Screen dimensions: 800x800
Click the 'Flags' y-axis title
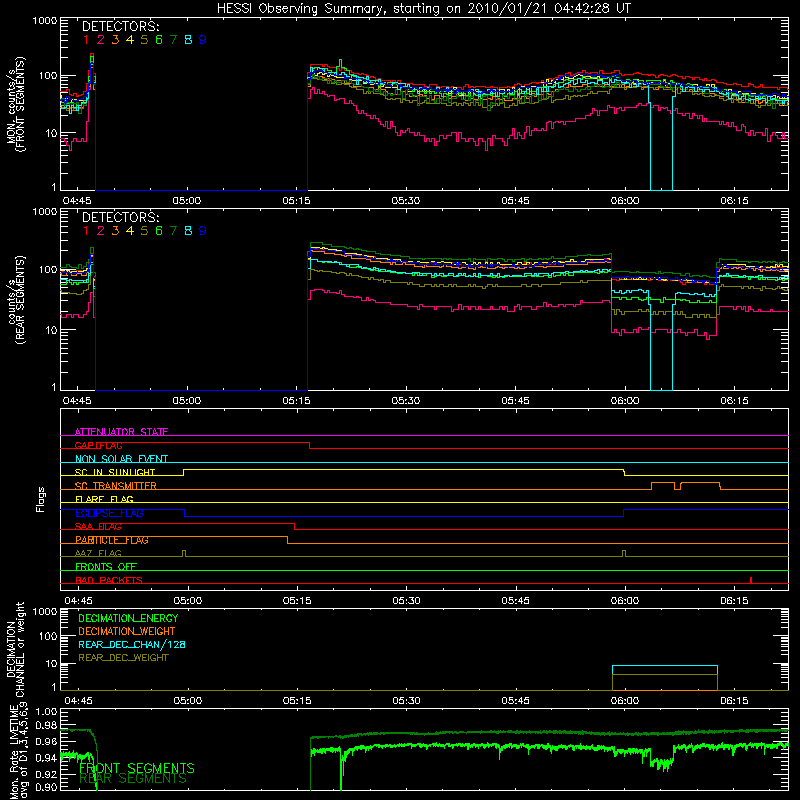[41, 499]
